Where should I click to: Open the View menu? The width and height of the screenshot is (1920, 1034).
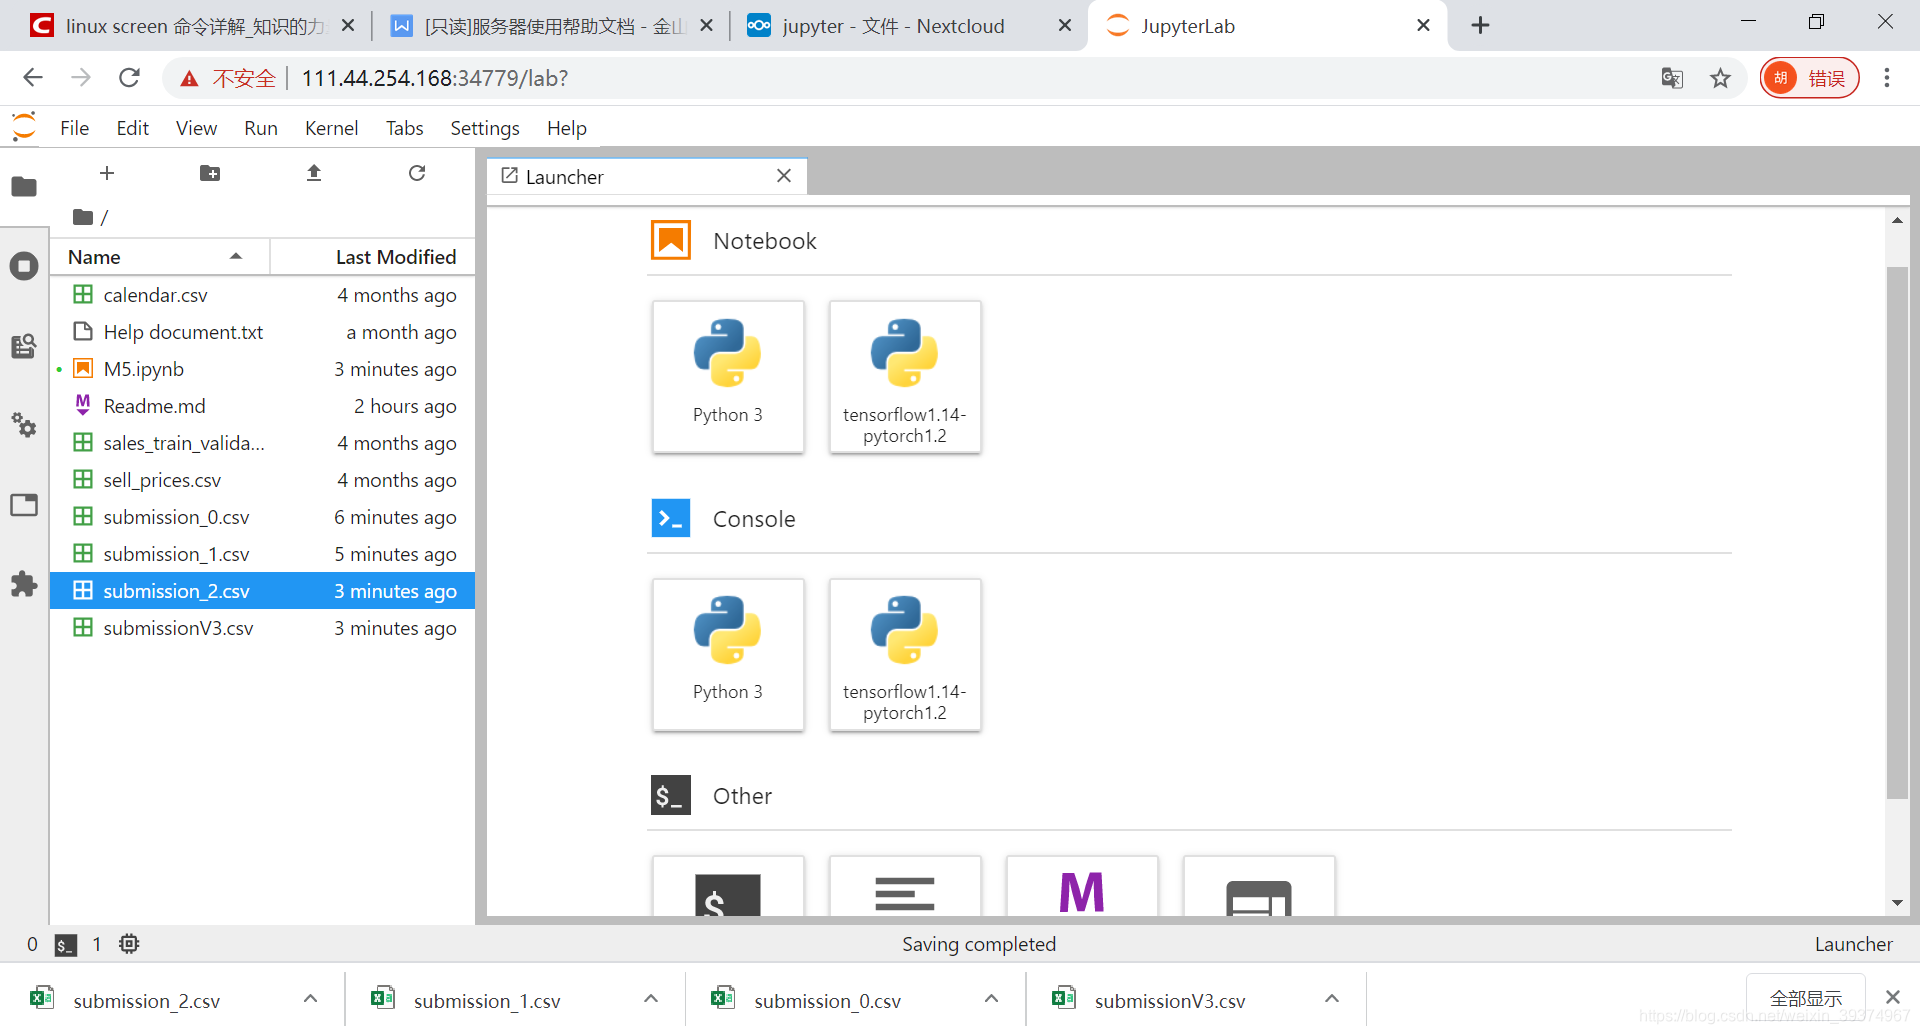(196, 128)
